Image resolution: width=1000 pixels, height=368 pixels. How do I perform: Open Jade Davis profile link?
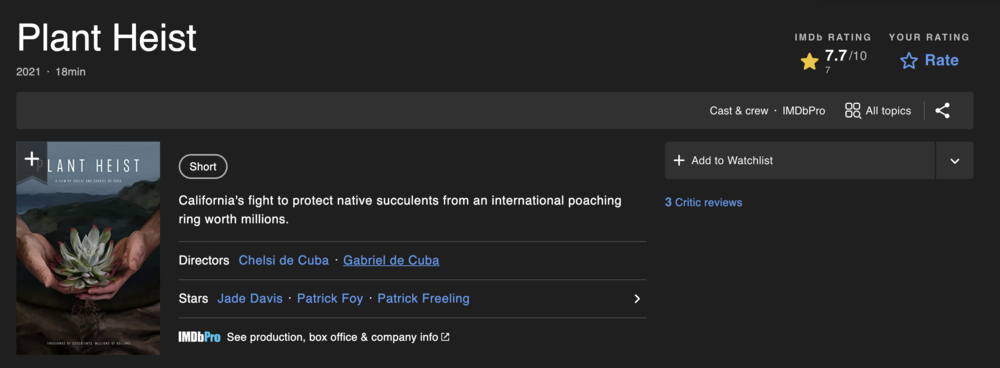(x=250, y=298)
